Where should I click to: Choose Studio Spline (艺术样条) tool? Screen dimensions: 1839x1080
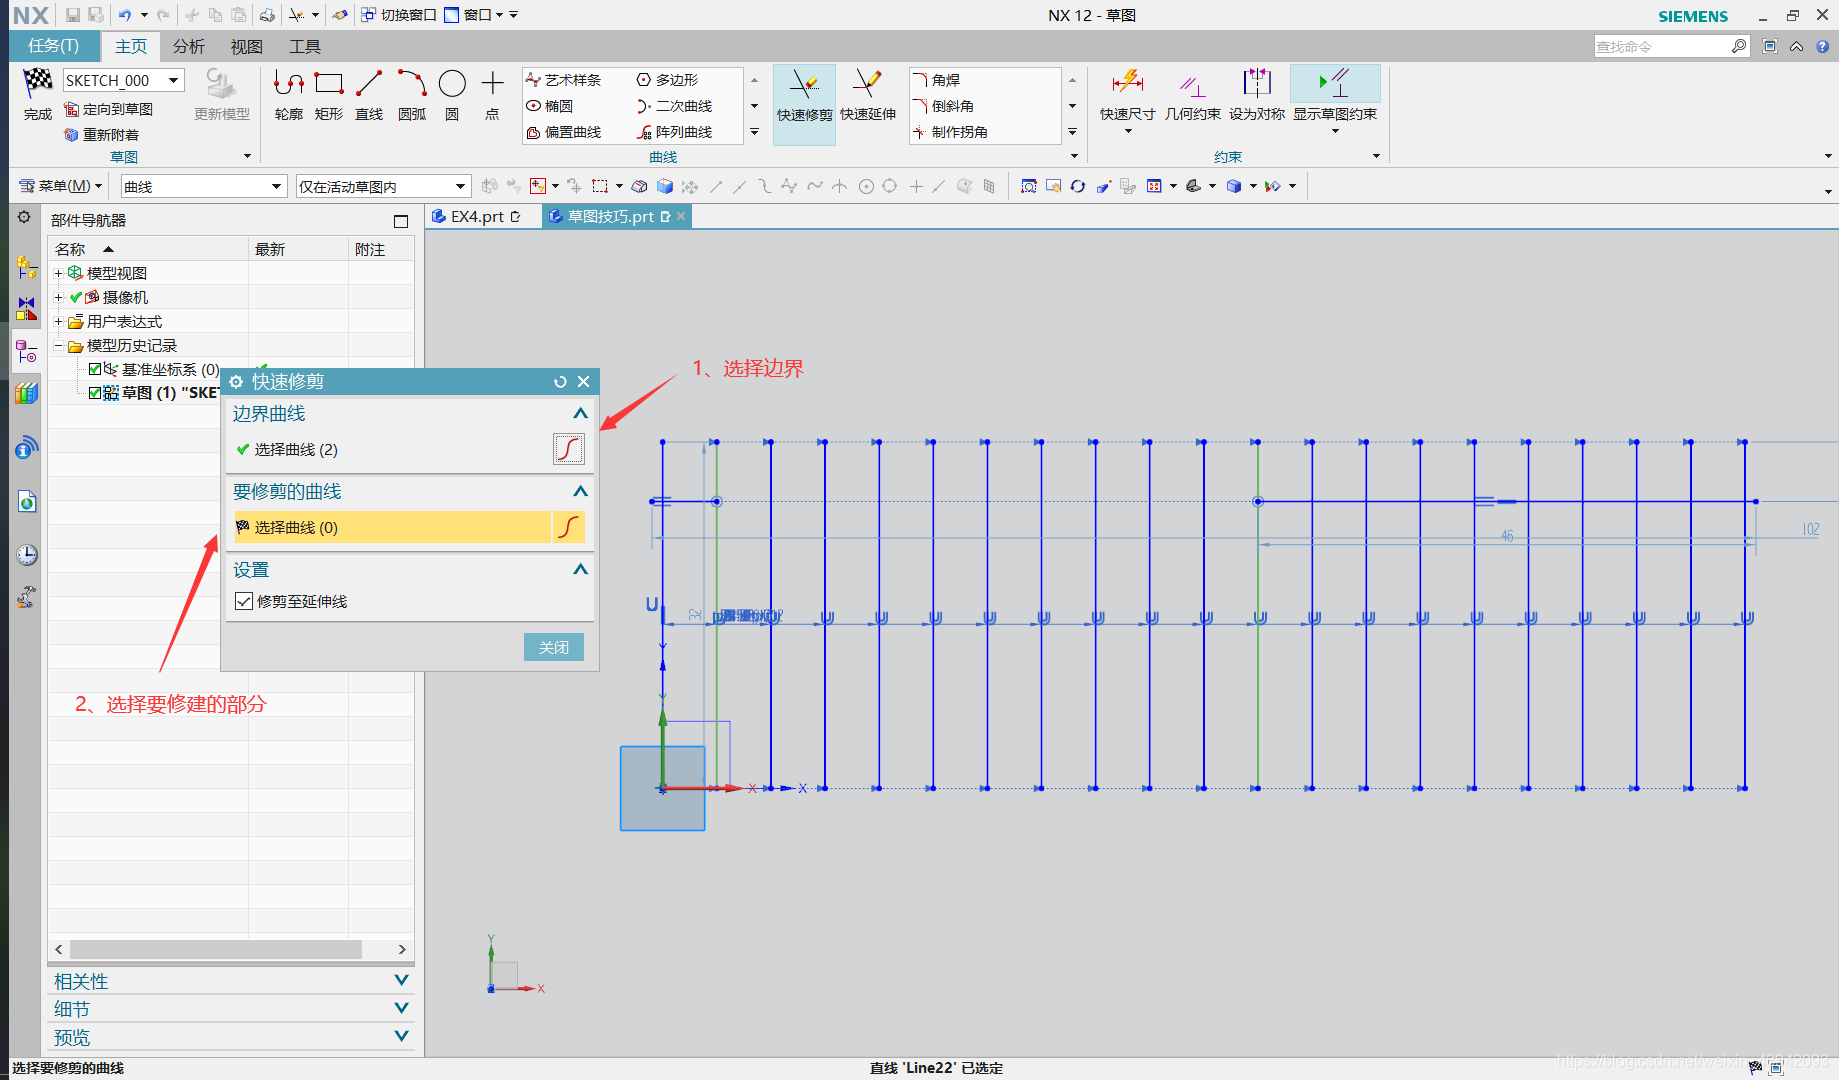(564, 80)
